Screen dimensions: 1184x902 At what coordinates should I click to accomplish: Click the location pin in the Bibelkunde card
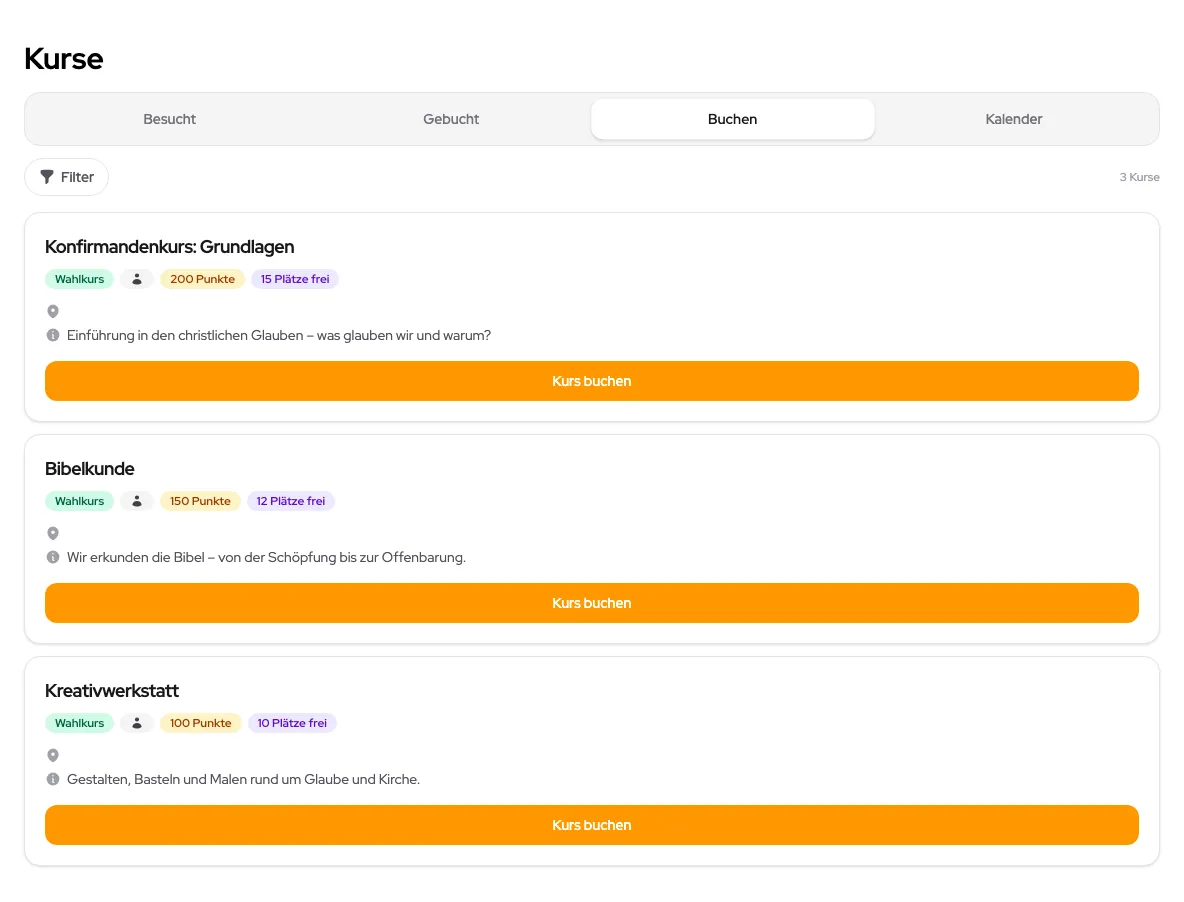[53, 533]
